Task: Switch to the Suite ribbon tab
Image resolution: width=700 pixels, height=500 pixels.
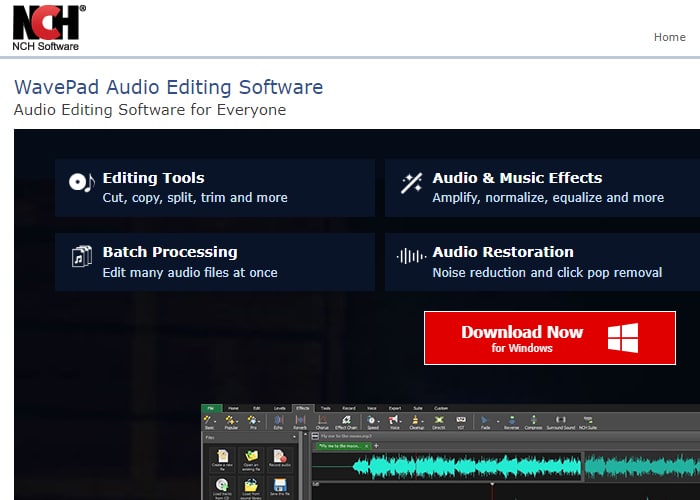Action: (418, 408)
